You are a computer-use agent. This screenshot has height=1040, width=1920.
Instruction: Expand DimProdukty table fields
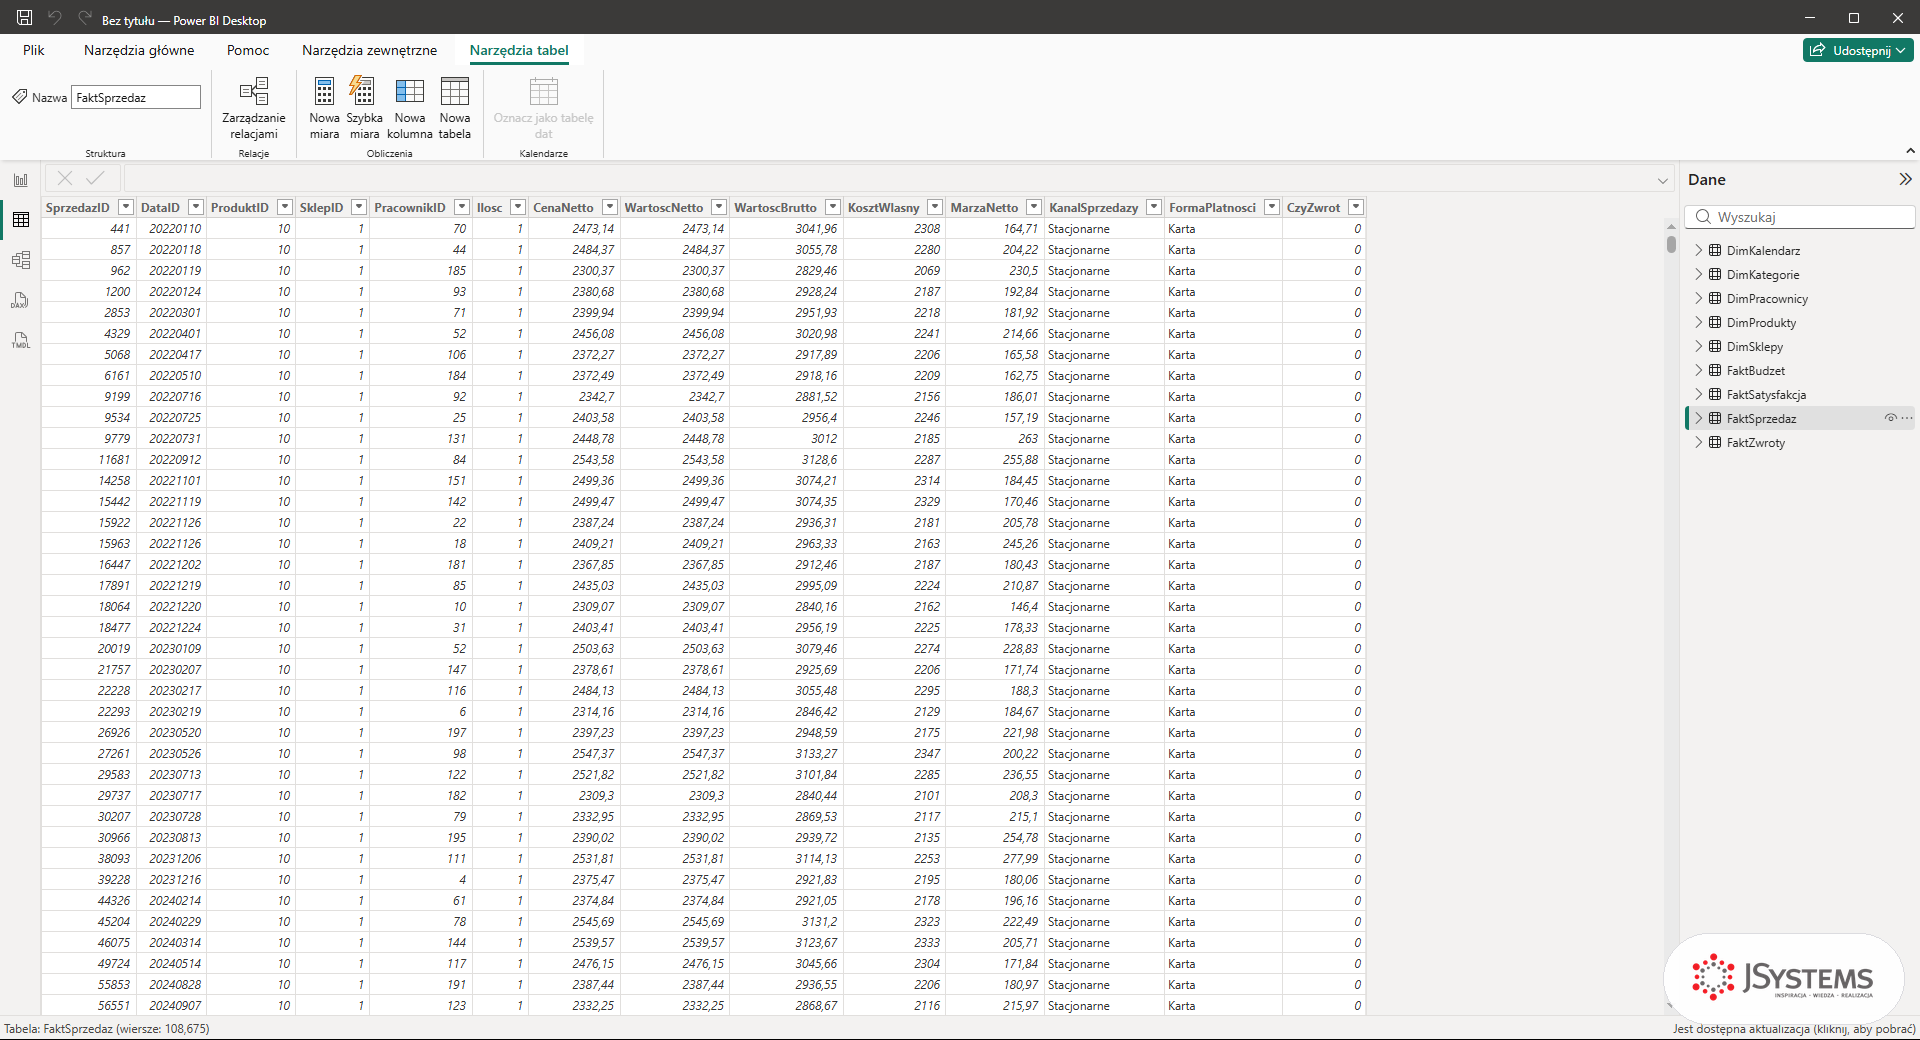click(1698, 322)
